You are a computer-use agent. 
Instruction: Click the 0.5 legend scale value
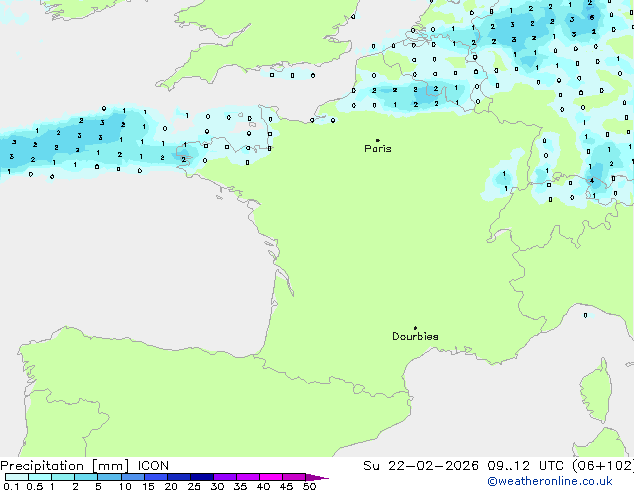35,486
